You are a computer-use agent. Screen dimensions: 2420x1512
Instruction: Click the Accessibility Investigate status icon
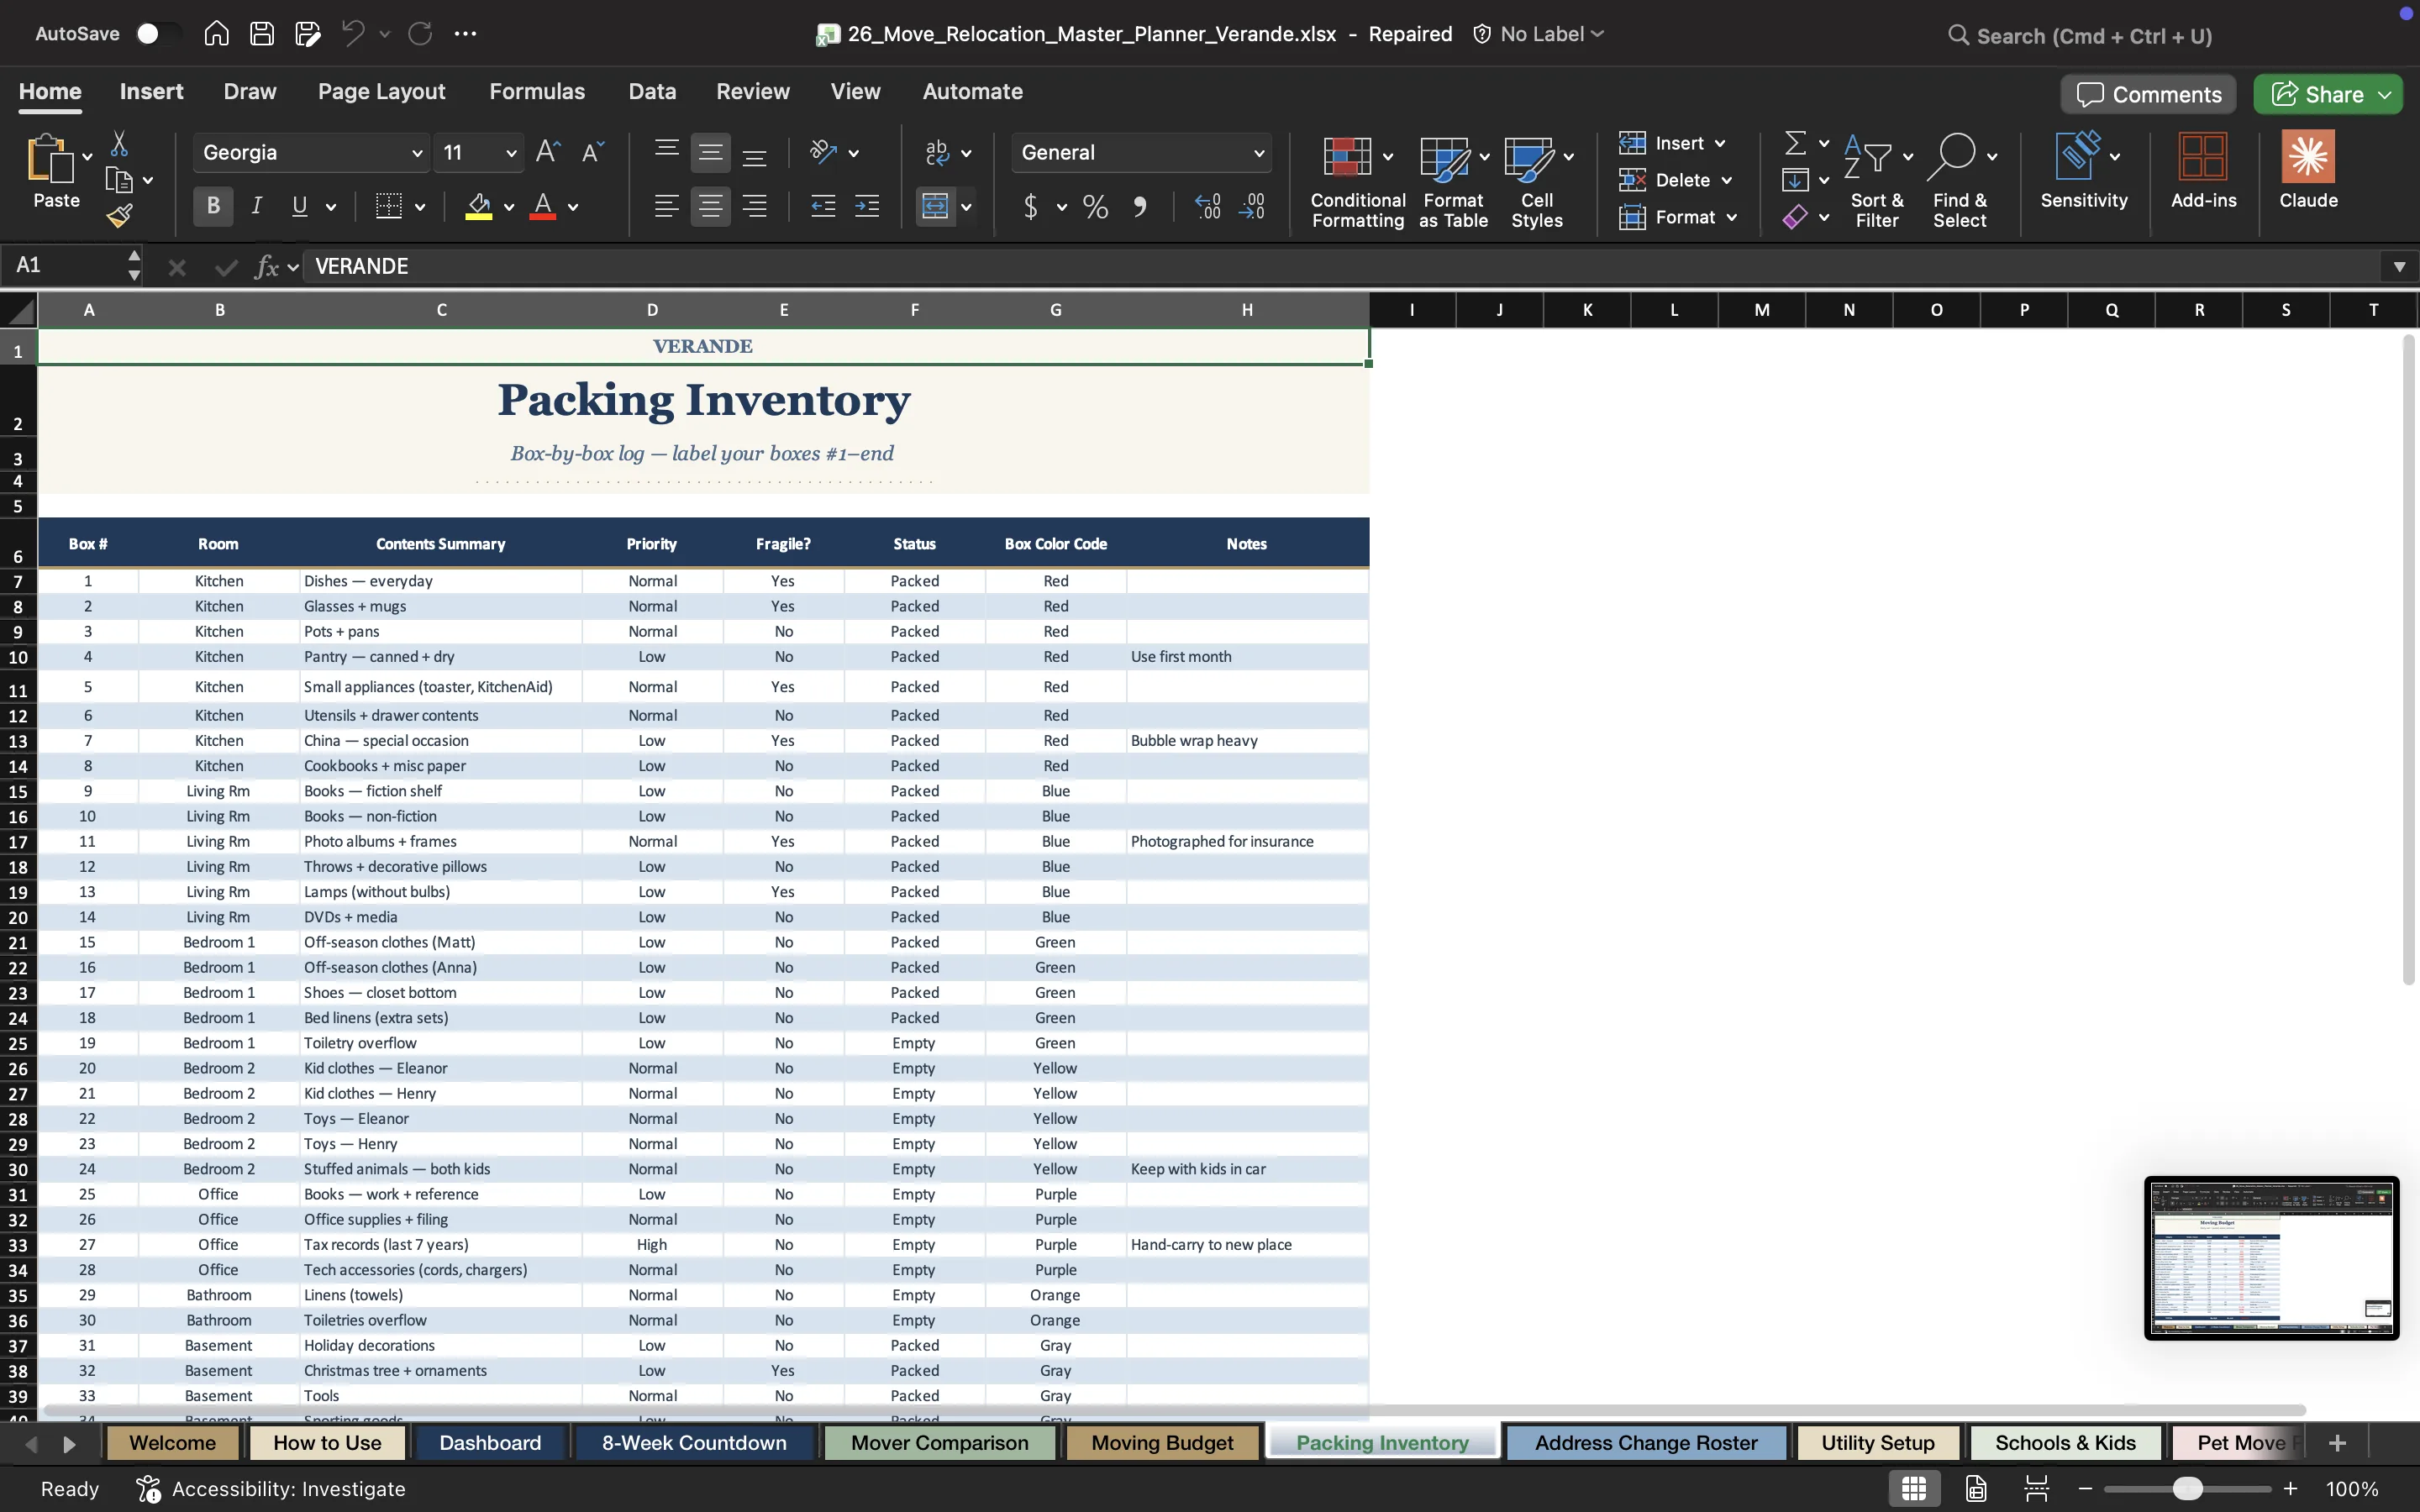click(149, 1488)
